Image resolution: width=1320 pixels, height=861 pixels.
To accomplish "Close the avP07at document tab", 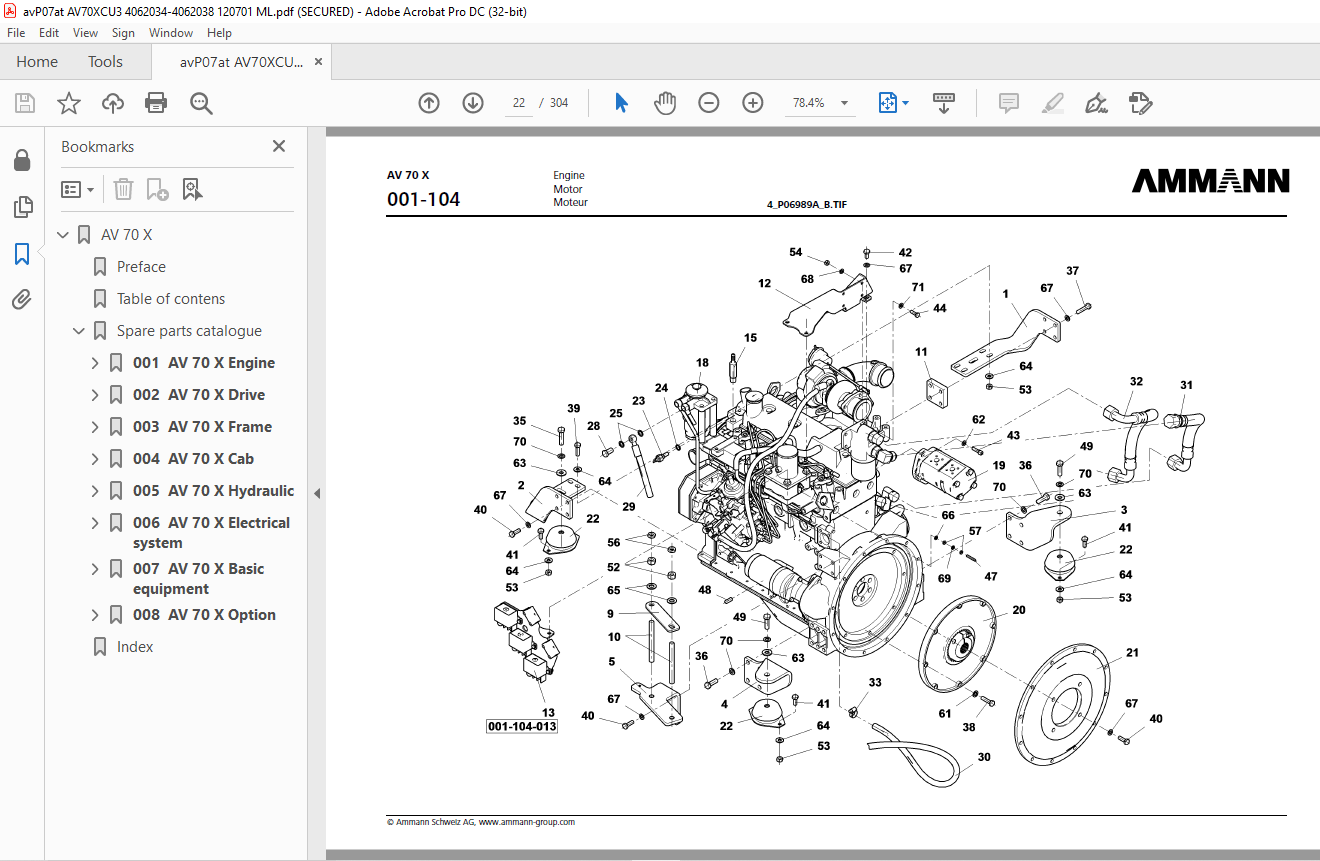I will (318, 62).
